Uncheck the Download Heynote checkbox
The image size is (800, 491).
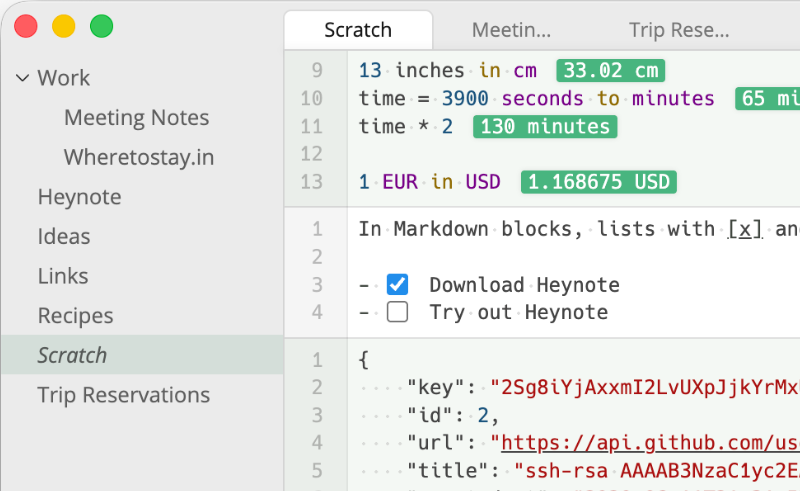coord(397,285)
